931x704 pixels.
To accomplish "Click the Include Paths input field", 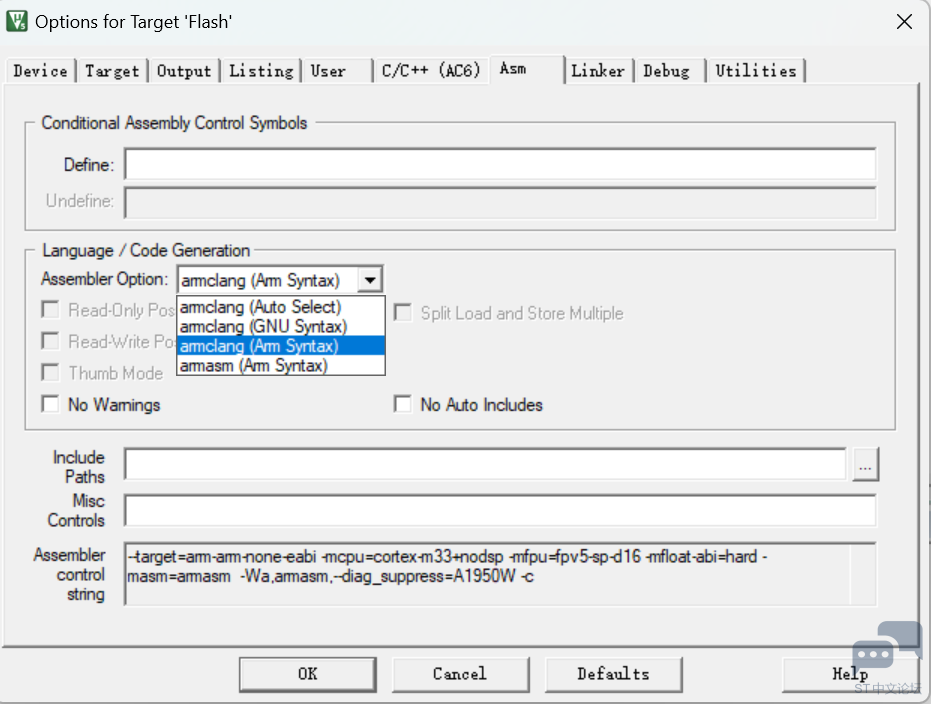I will click(x=485, y=464).
